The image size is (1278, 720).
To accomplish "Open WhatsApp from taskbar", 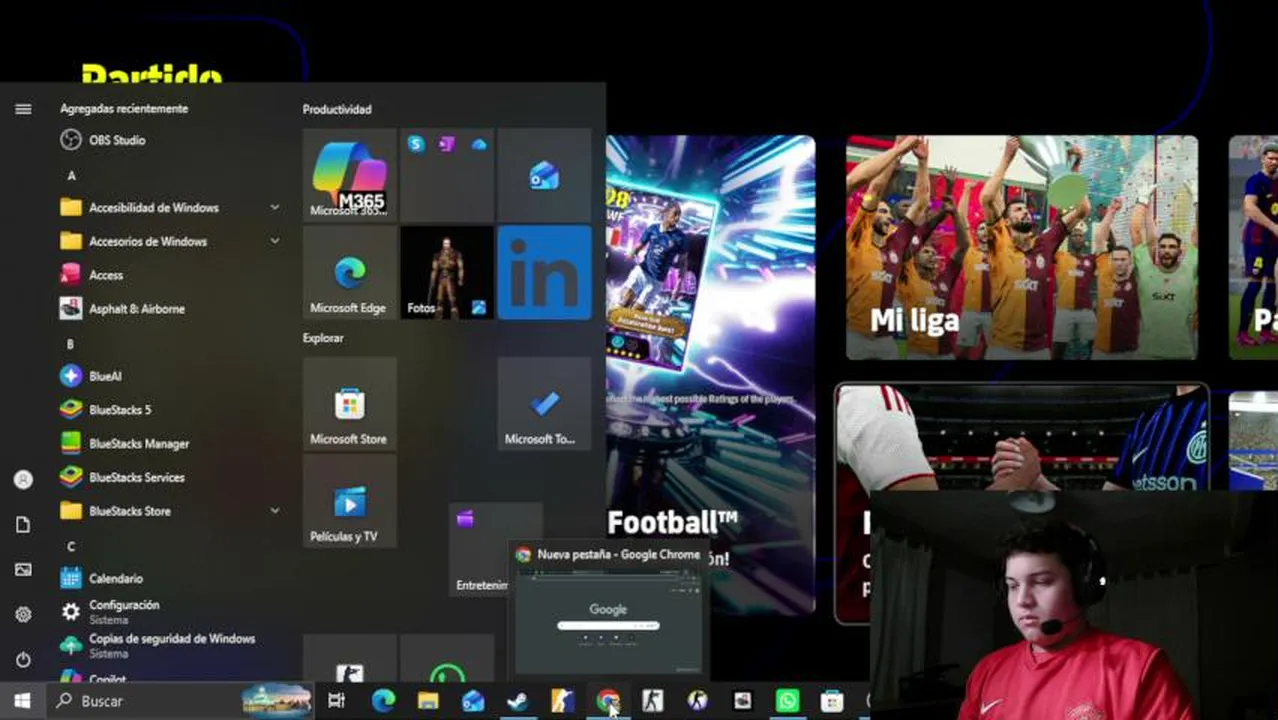I will [787, 701].
